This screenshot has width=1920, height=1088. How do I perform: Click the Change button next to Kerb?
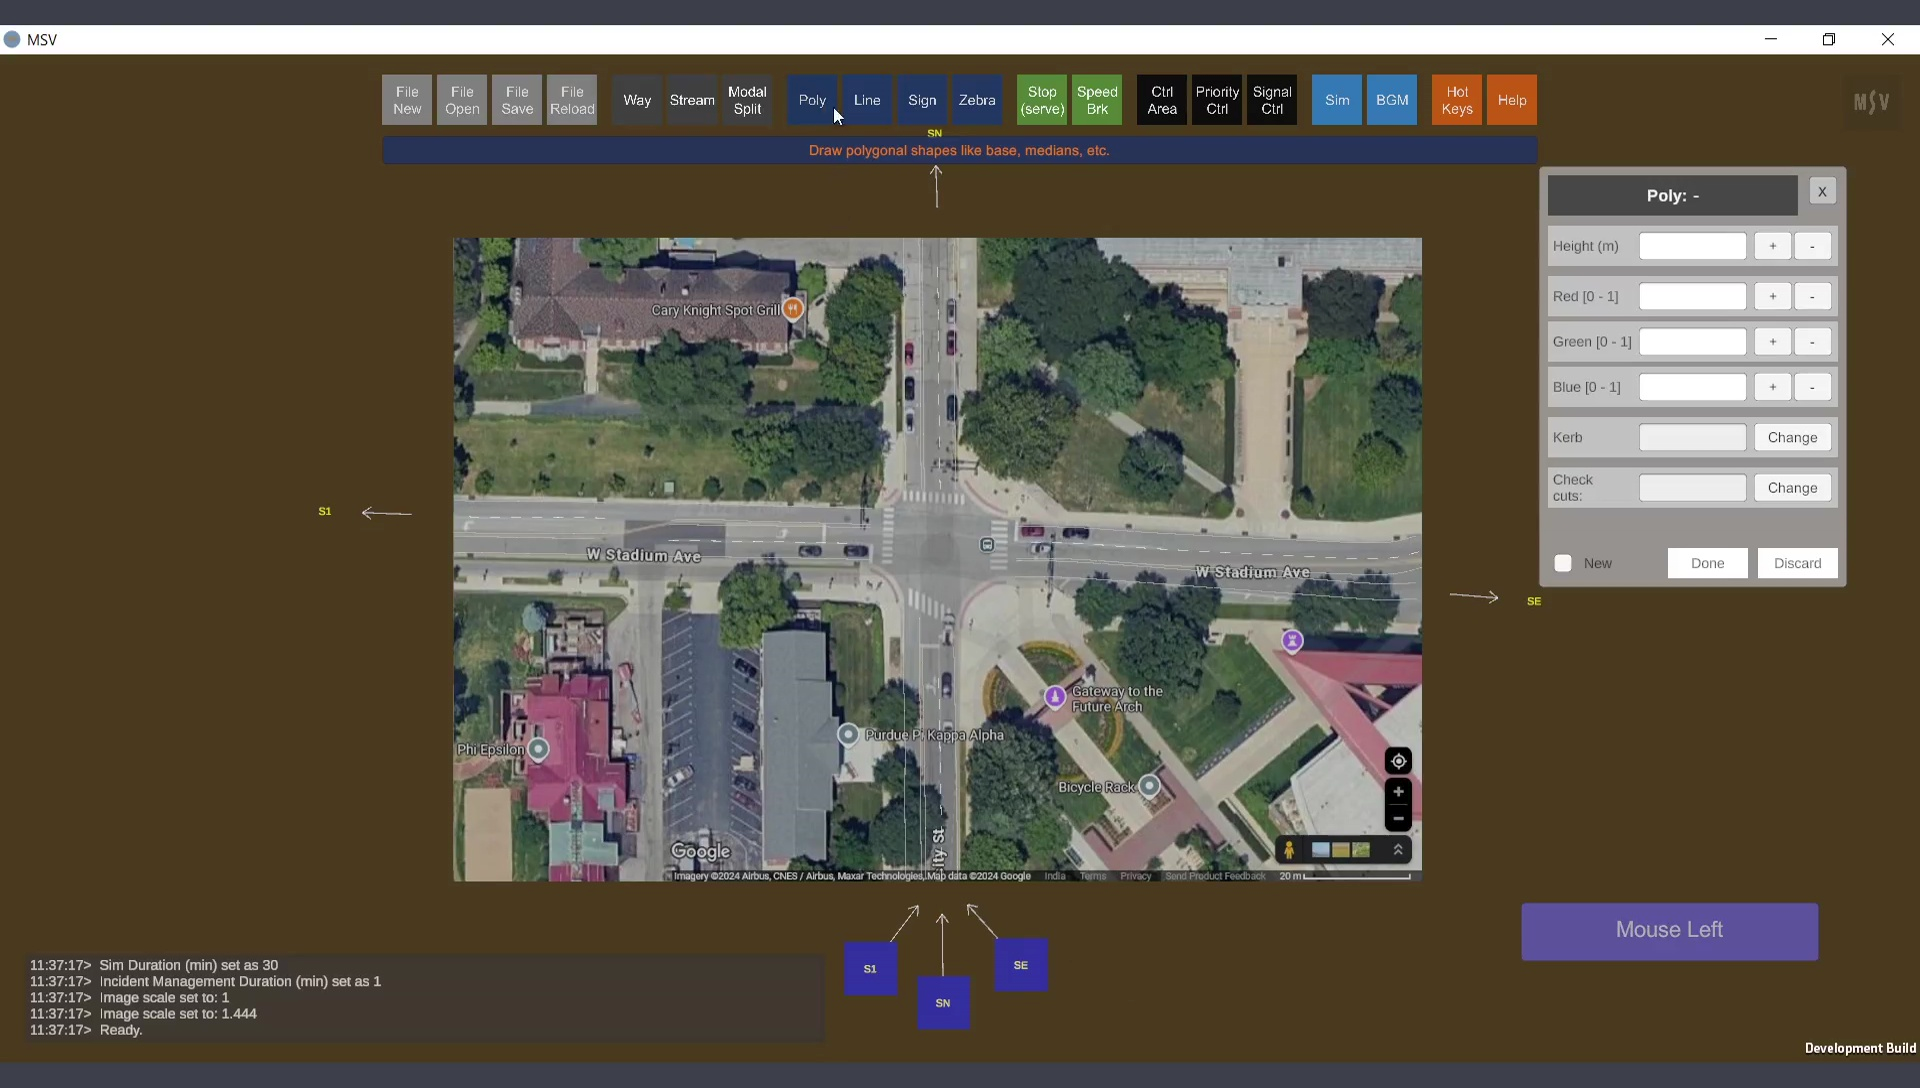pyautogui.click(x=1792, y=437)
